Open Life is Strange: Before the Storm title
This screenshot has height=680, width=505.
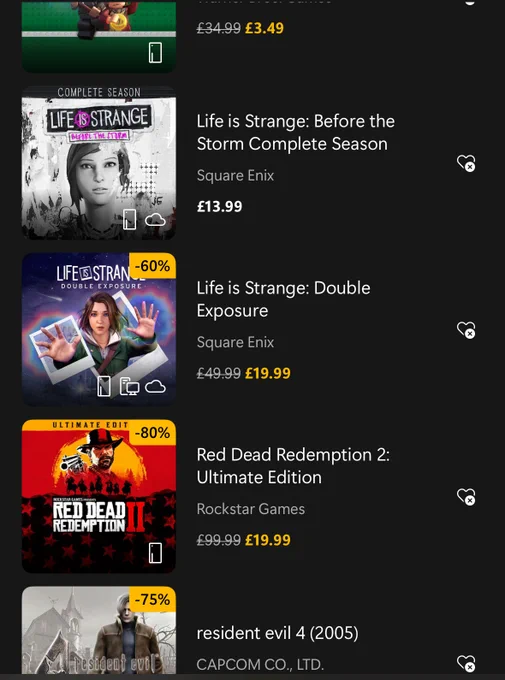pyautogui.click(x=295, y=133)
